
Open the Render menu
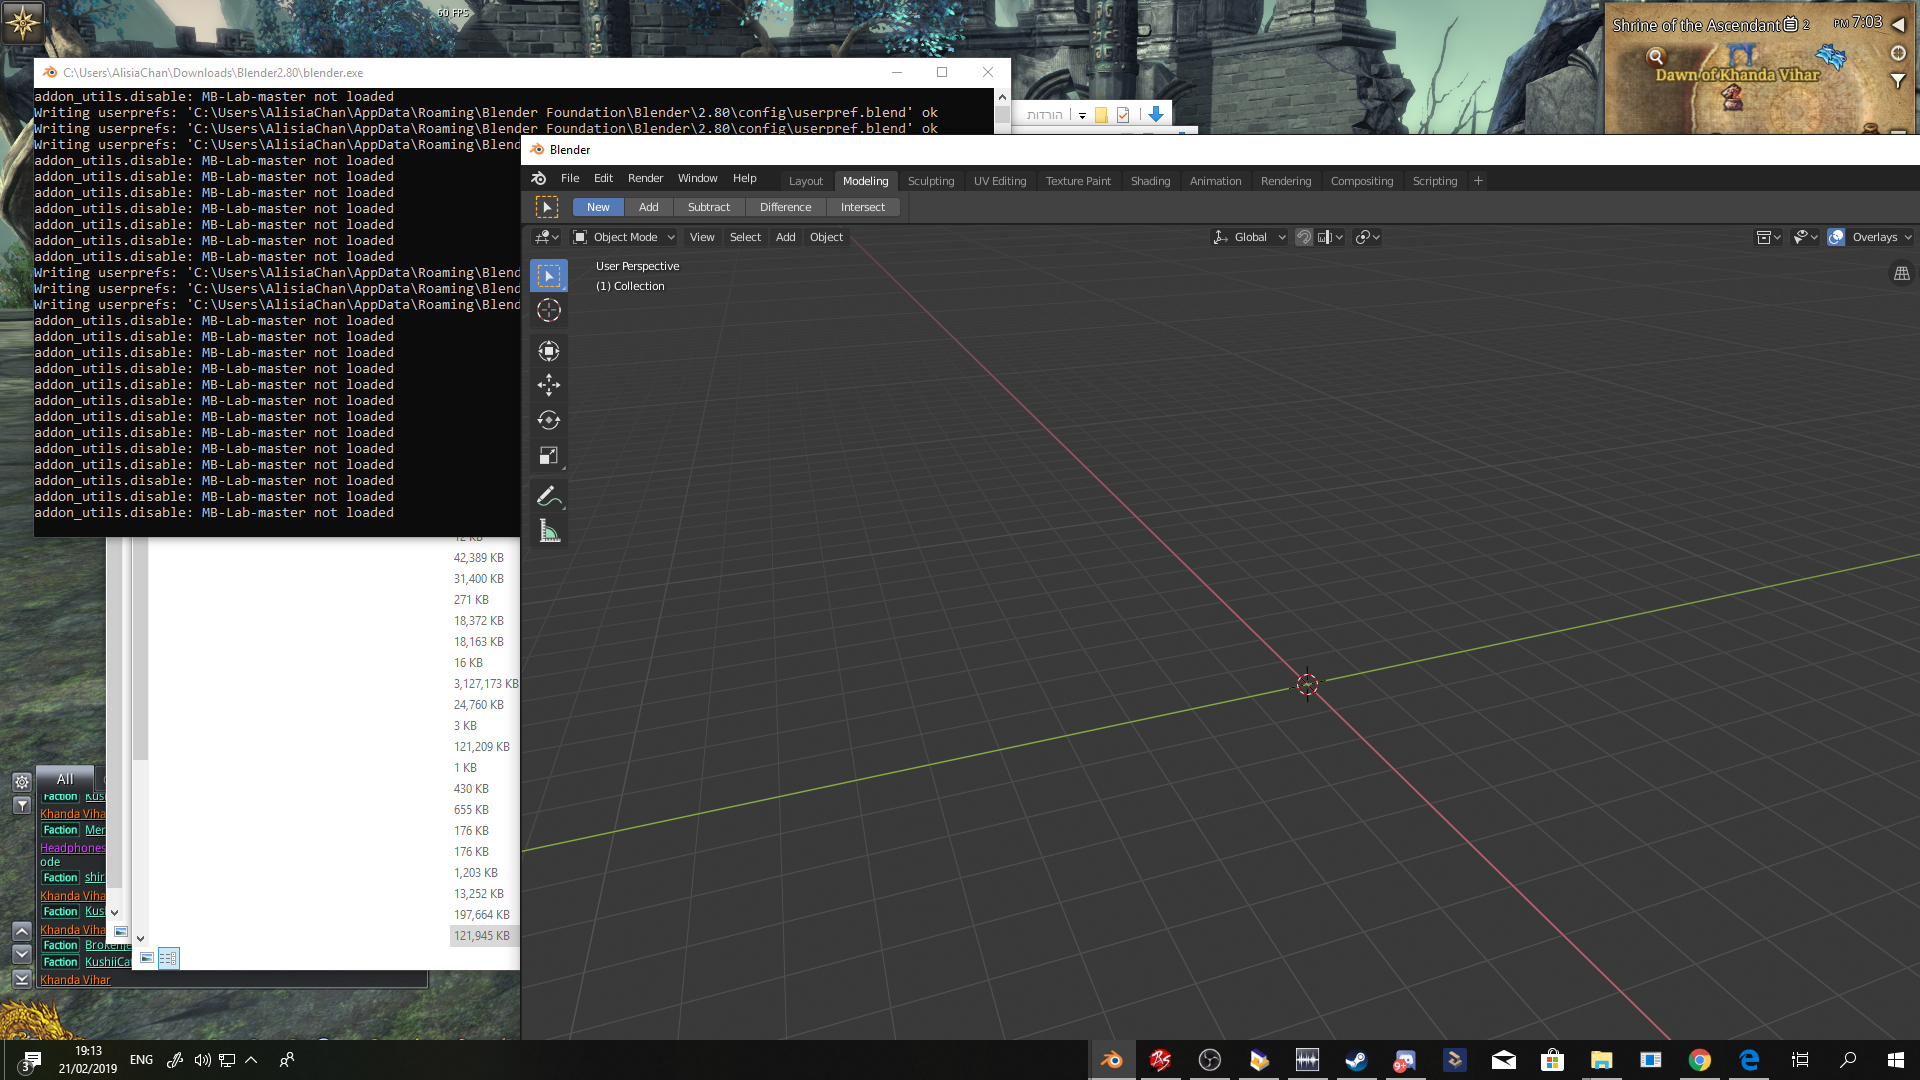tap(645, 178)
